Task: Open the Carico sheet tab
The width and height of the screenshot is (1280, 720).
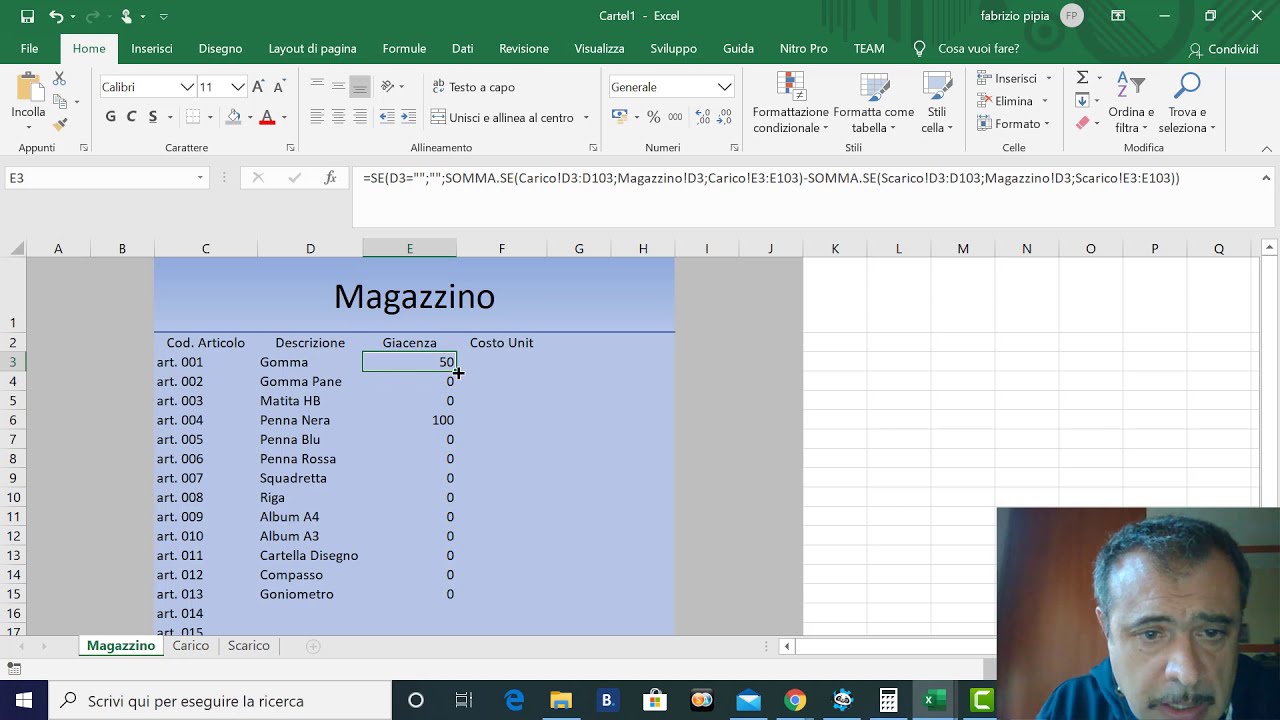Action: pyautogui.click(x=190, y=646)
